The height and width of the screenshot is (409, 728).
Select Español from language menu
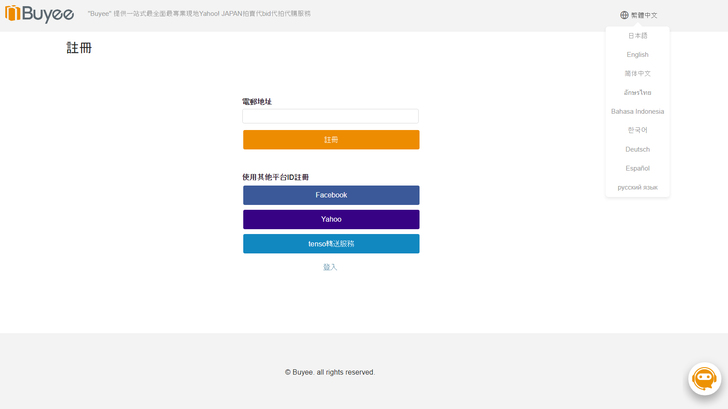[637, 168]
